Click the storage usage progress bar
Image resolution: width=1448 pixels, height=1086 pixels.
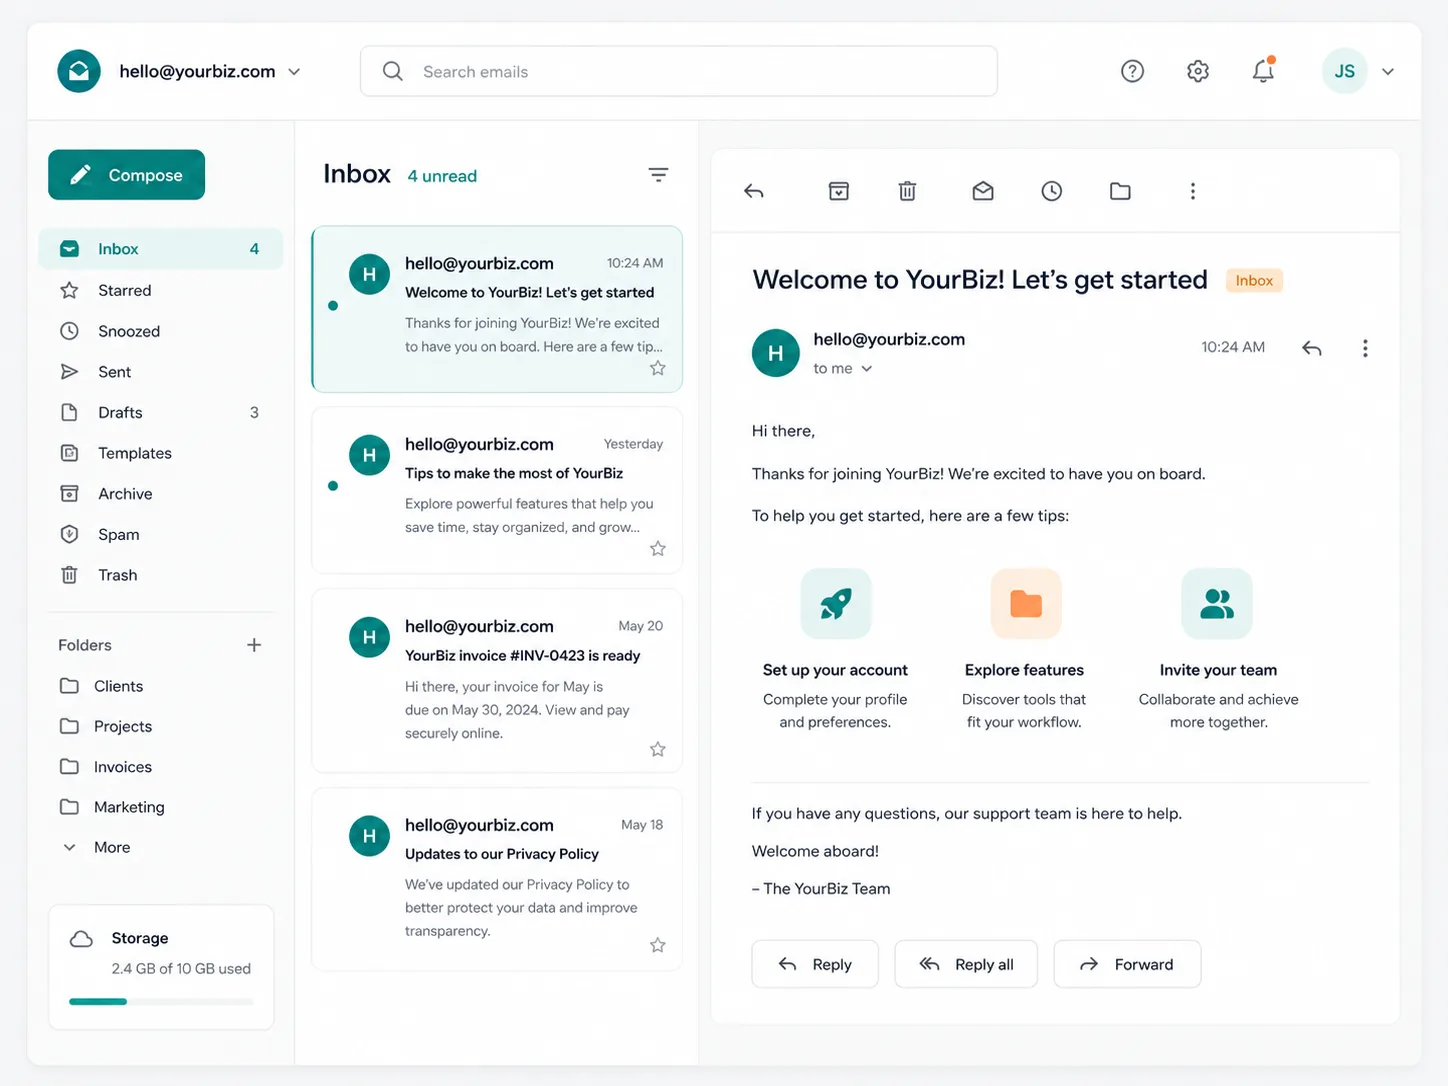click(161, 1001)
